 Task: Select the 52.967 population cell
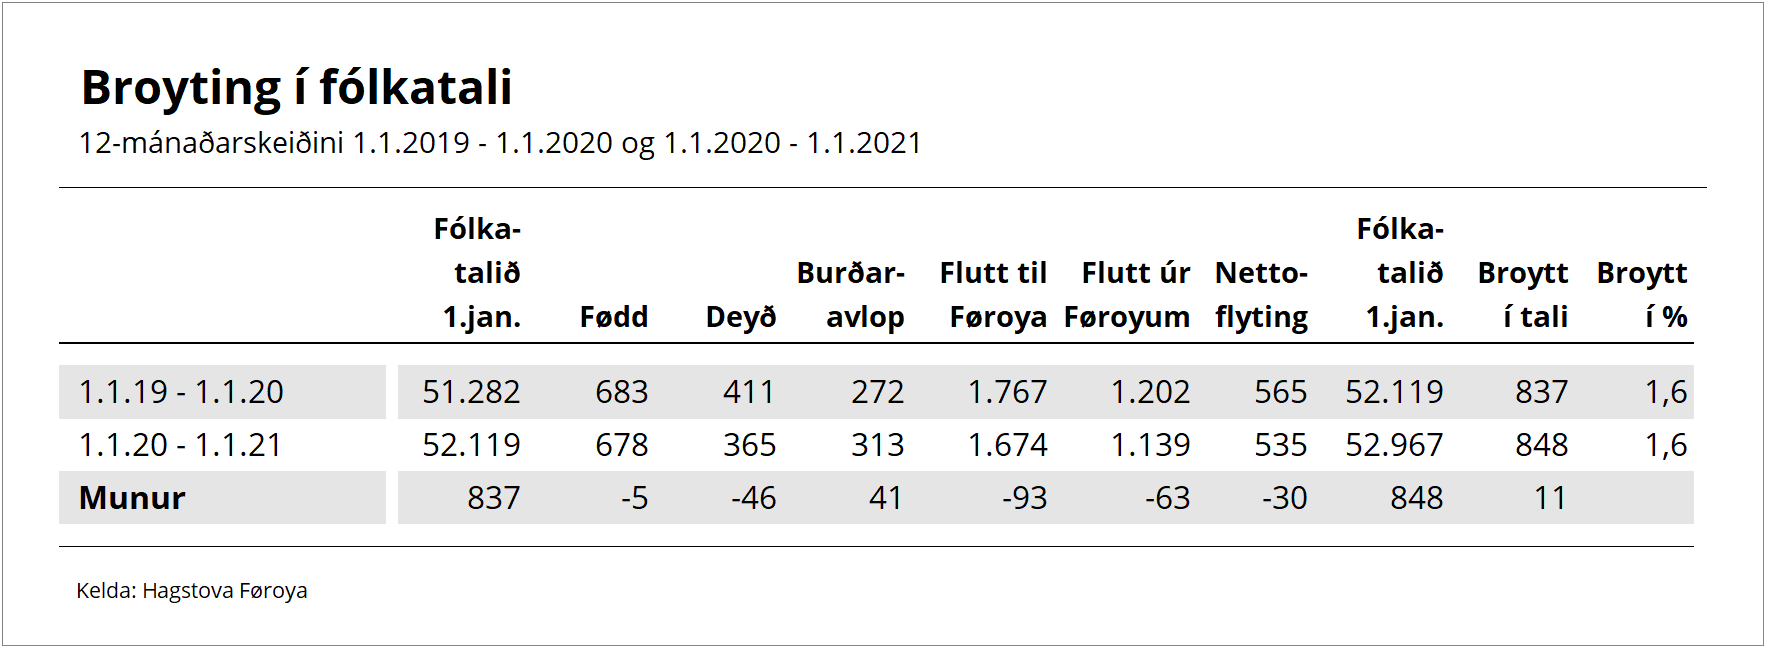click(1394, 445)
